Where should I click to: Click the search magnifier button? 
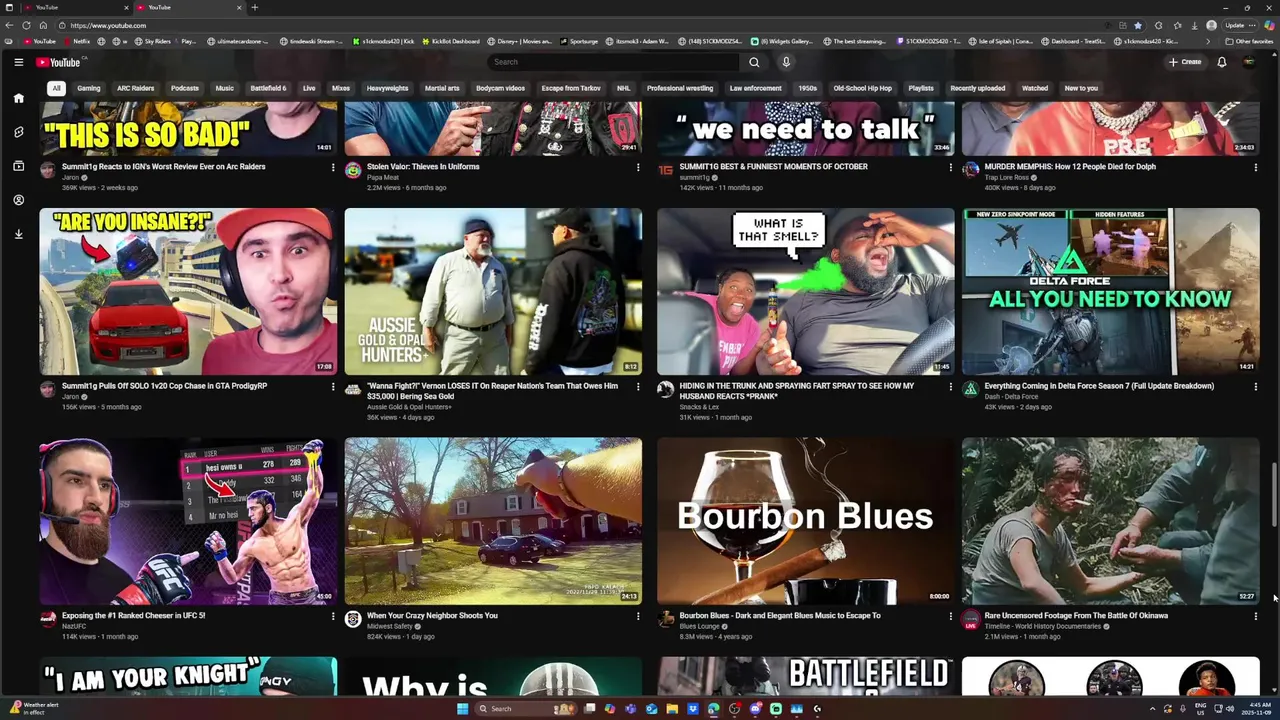(x=754, y=62)
